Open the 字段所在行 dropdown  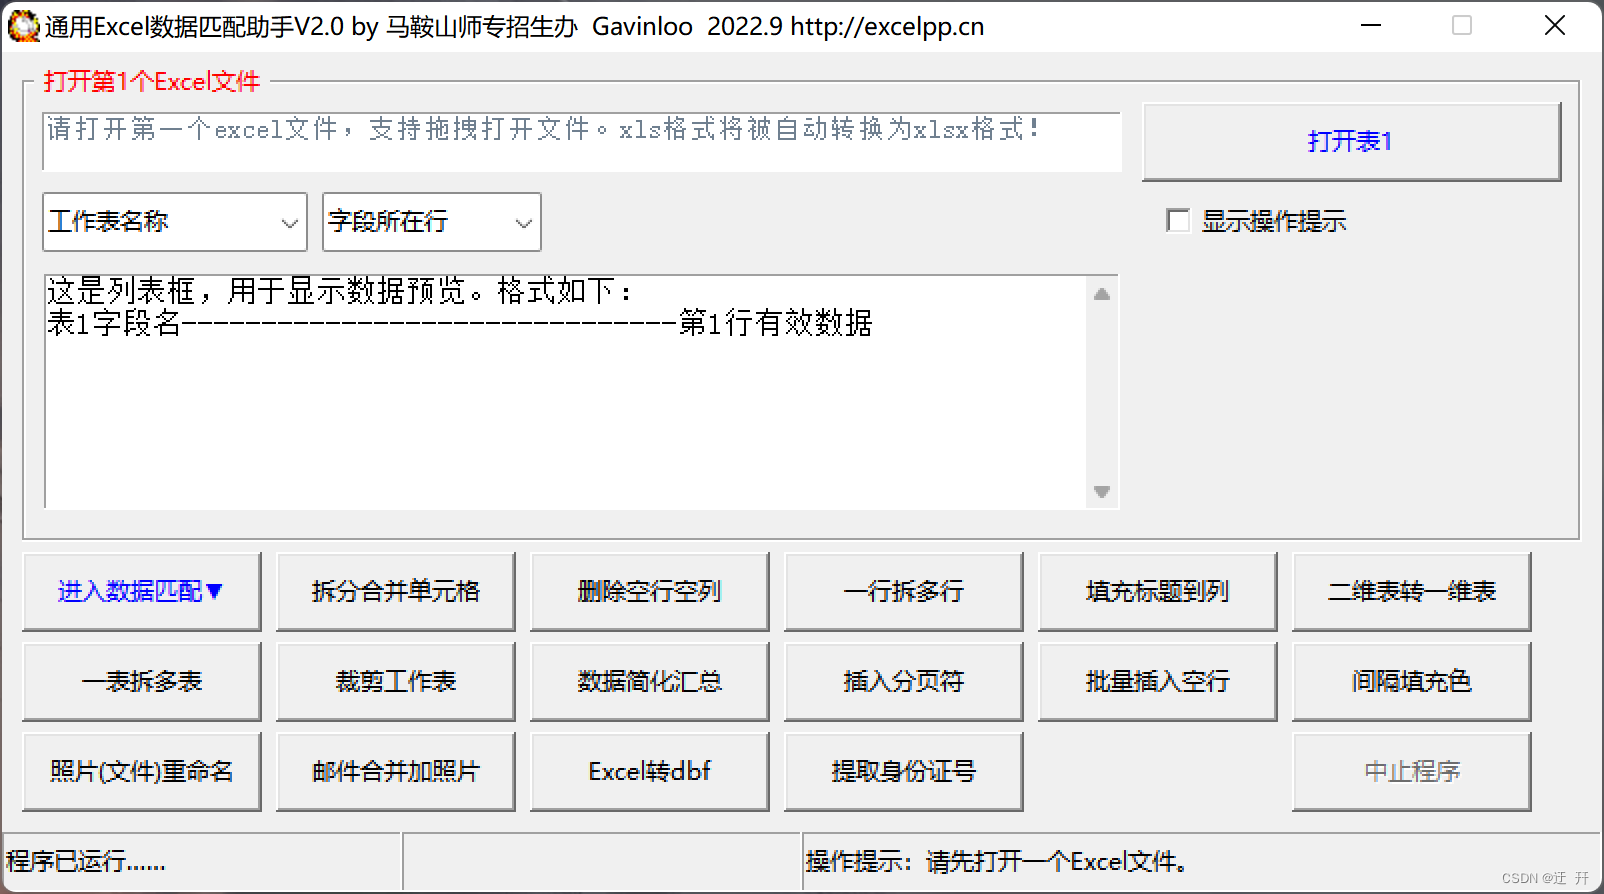[x=432, y=222]
